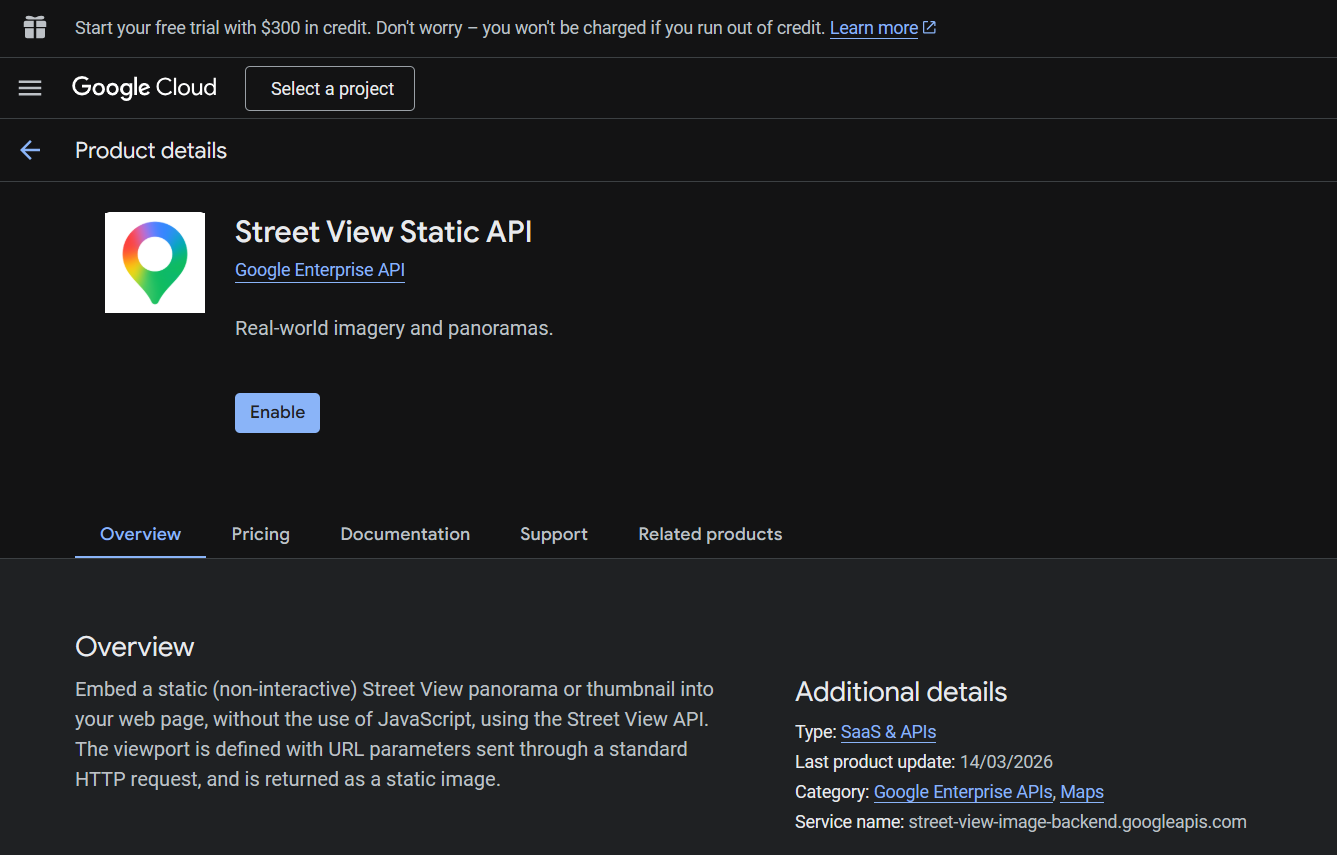Image resolution: width=1337 pixels, height=855 pixels.
Task: Open the hamburger navigation menu
Action: click(x=30, y=88)
